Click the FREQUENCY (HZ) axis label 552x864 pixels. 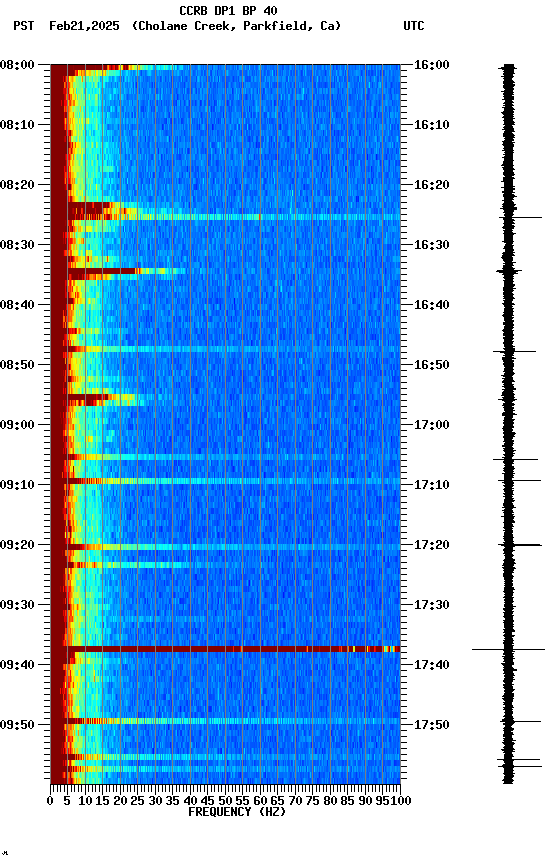[x=237, y=812]
